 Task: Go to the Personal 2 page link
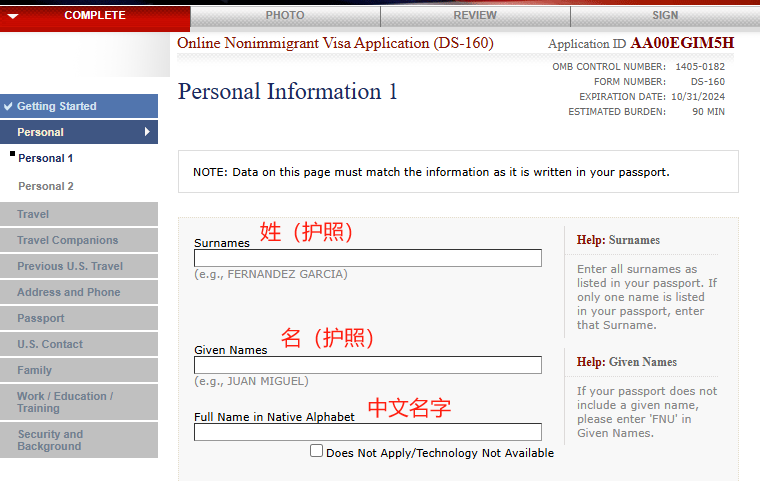pyautogui.click(x=46, y=186)
